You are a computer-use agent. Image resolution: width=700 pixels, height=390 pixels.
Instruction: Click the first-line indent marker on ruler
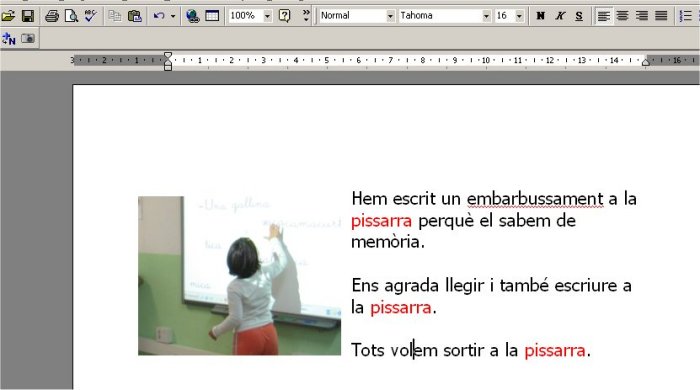(167, 56)
